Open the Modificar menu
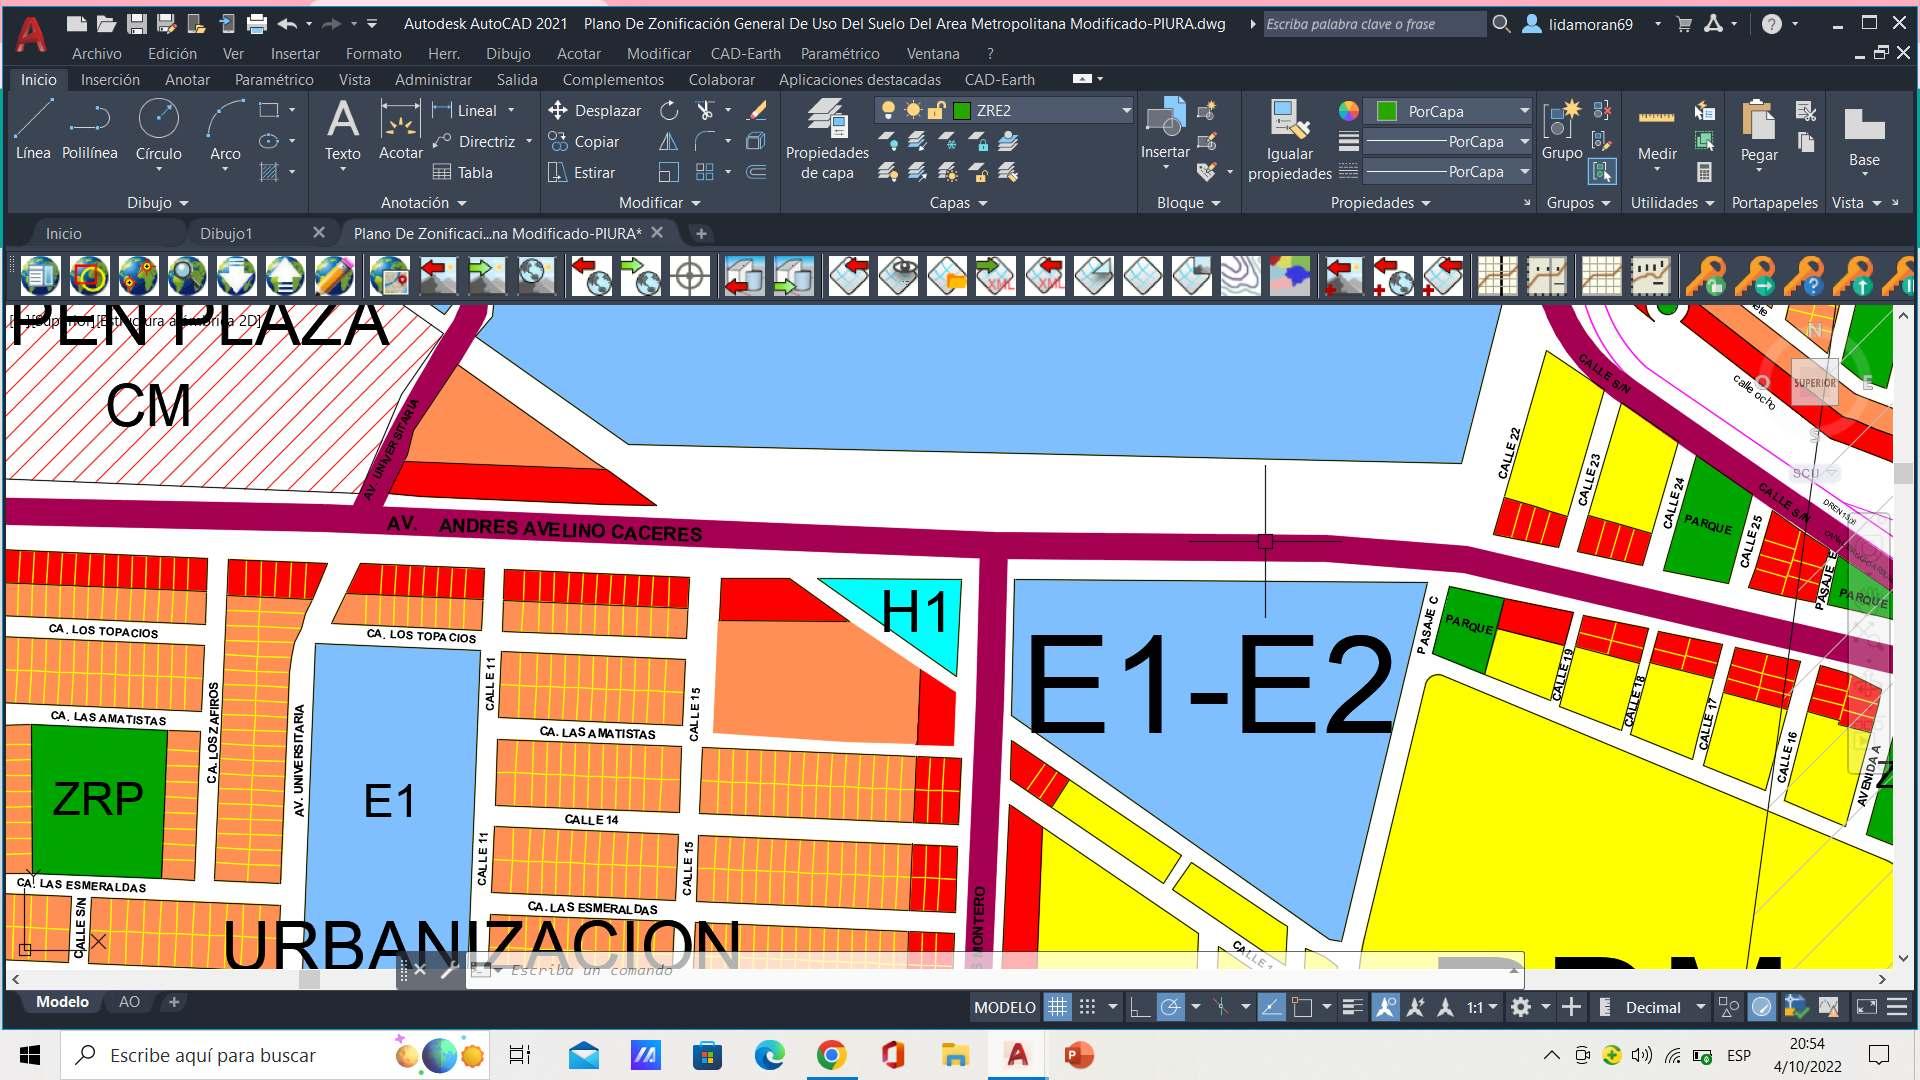This screenshot has width=1920, height=1080. tap(658, 54)
